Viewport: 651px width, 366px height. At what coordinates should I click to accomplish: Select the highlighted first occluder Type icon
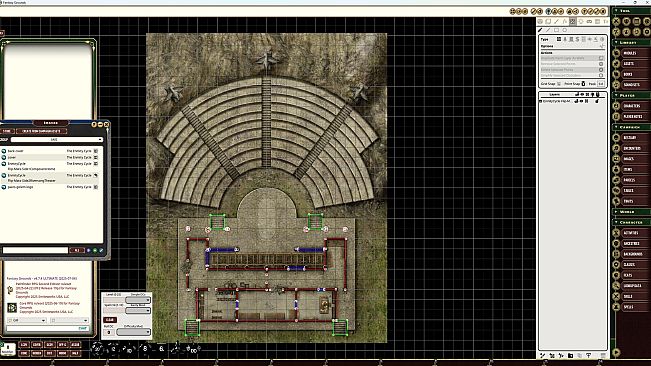point(559,39)
